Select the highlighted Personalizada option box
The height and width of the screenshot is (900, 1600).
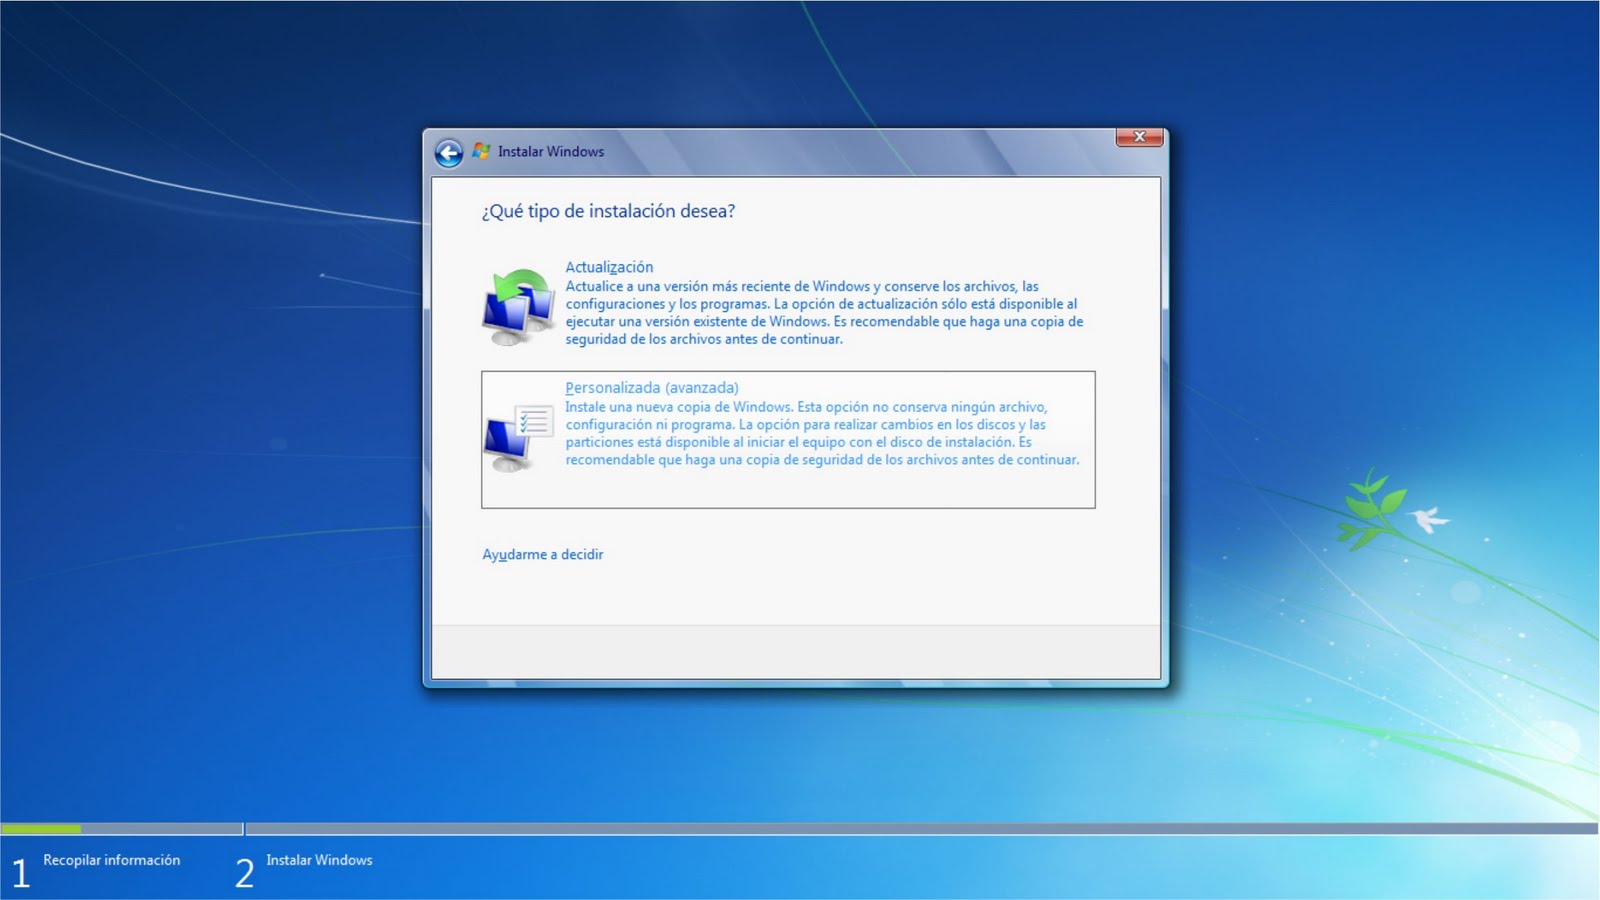coord(789,437)
